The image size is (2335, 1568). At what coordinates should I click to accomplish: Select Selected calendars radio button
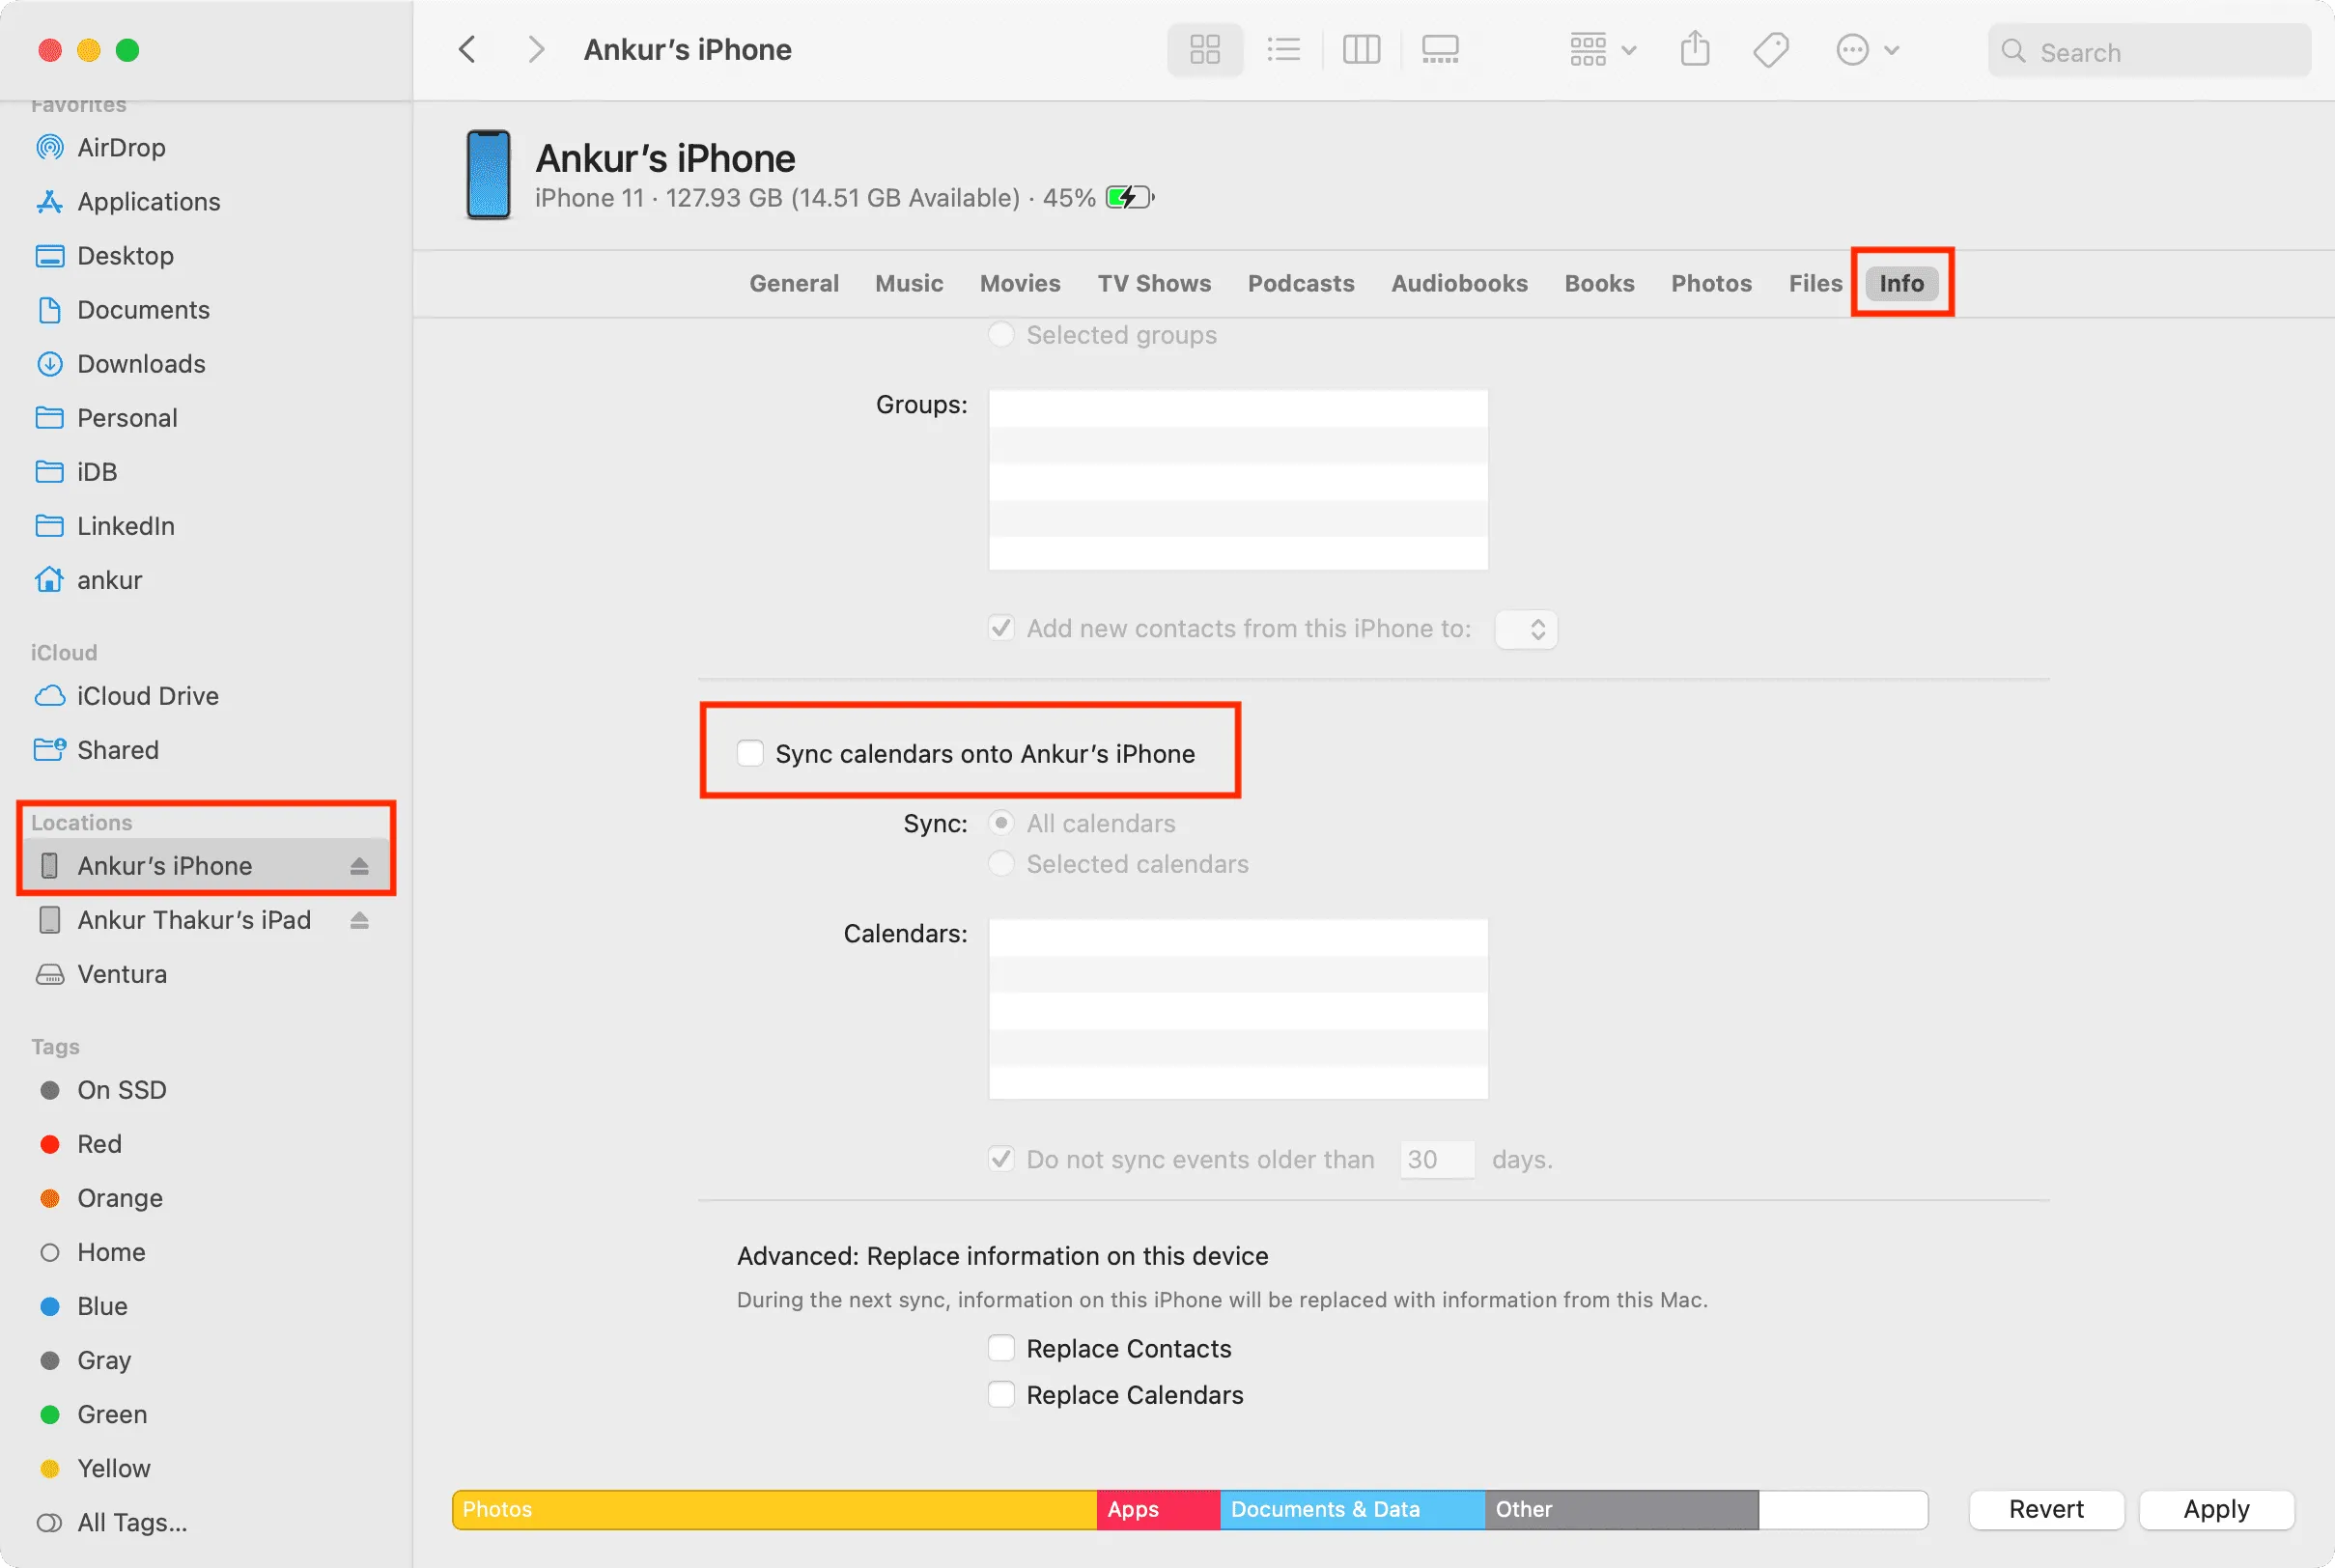click(1001, 863)
